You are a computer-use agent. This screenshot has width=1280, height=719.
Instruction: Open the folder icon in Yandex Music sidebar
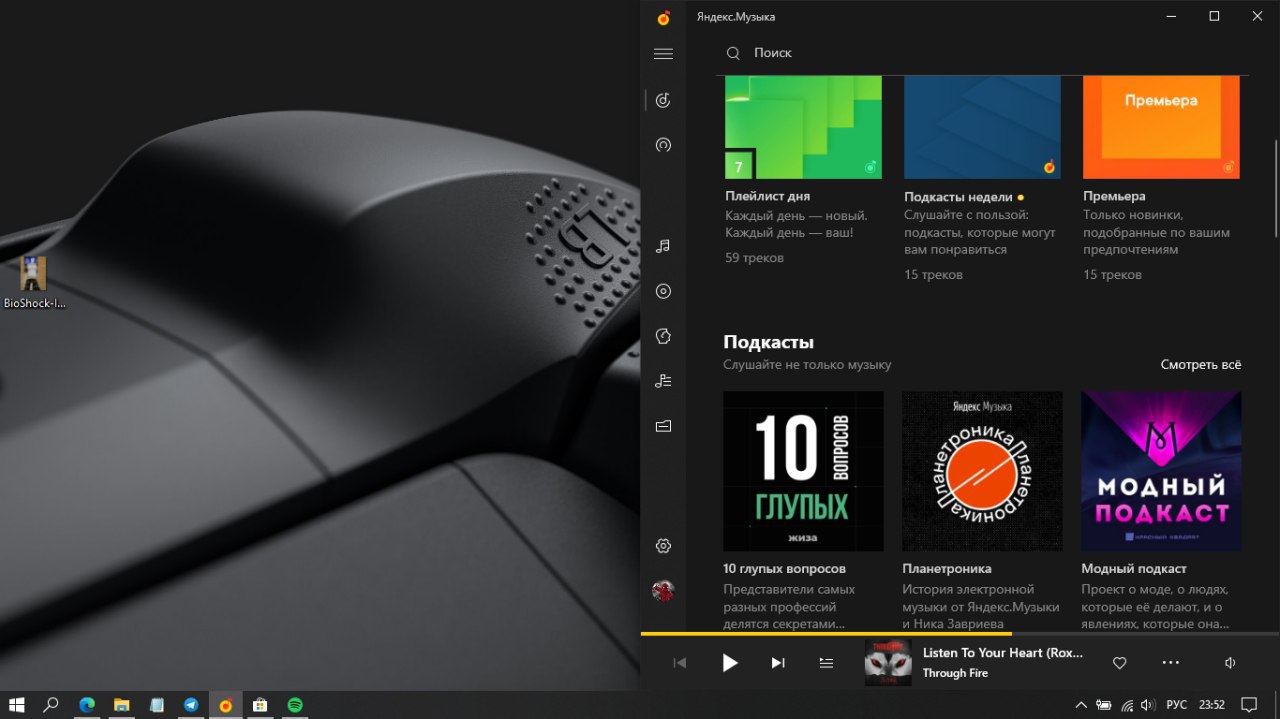(663, 426)
